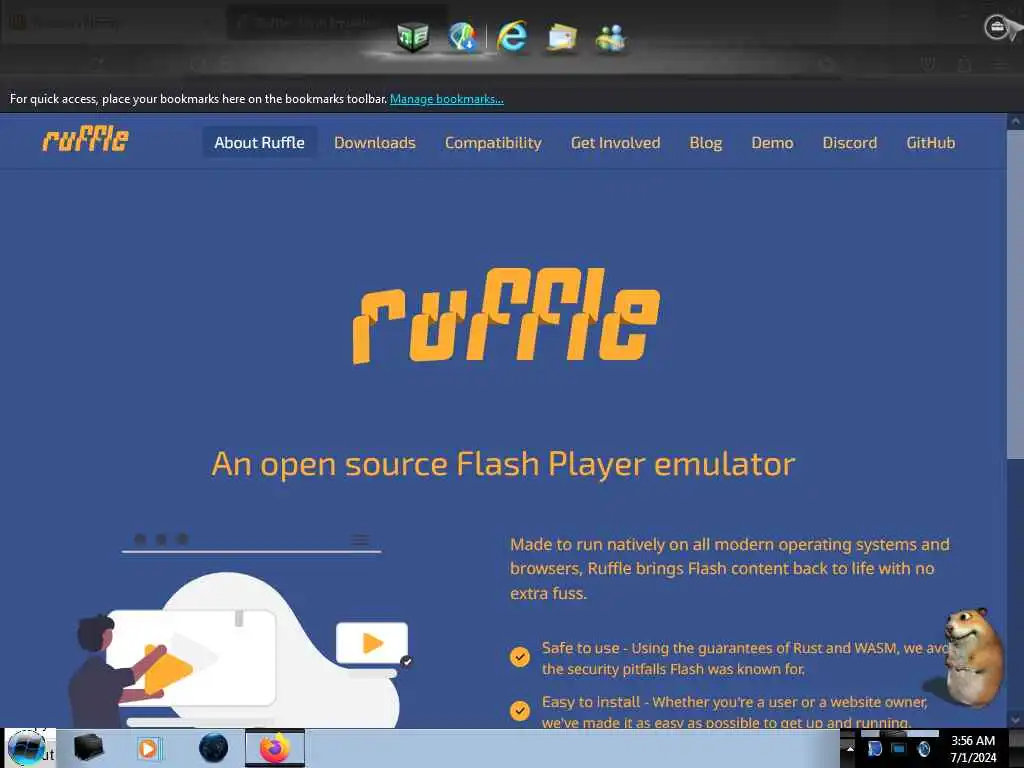Switch to Firefox on the taskbar
This screenshot has width=1024, height=768.
pyautogui.click(x=275, y=748)
